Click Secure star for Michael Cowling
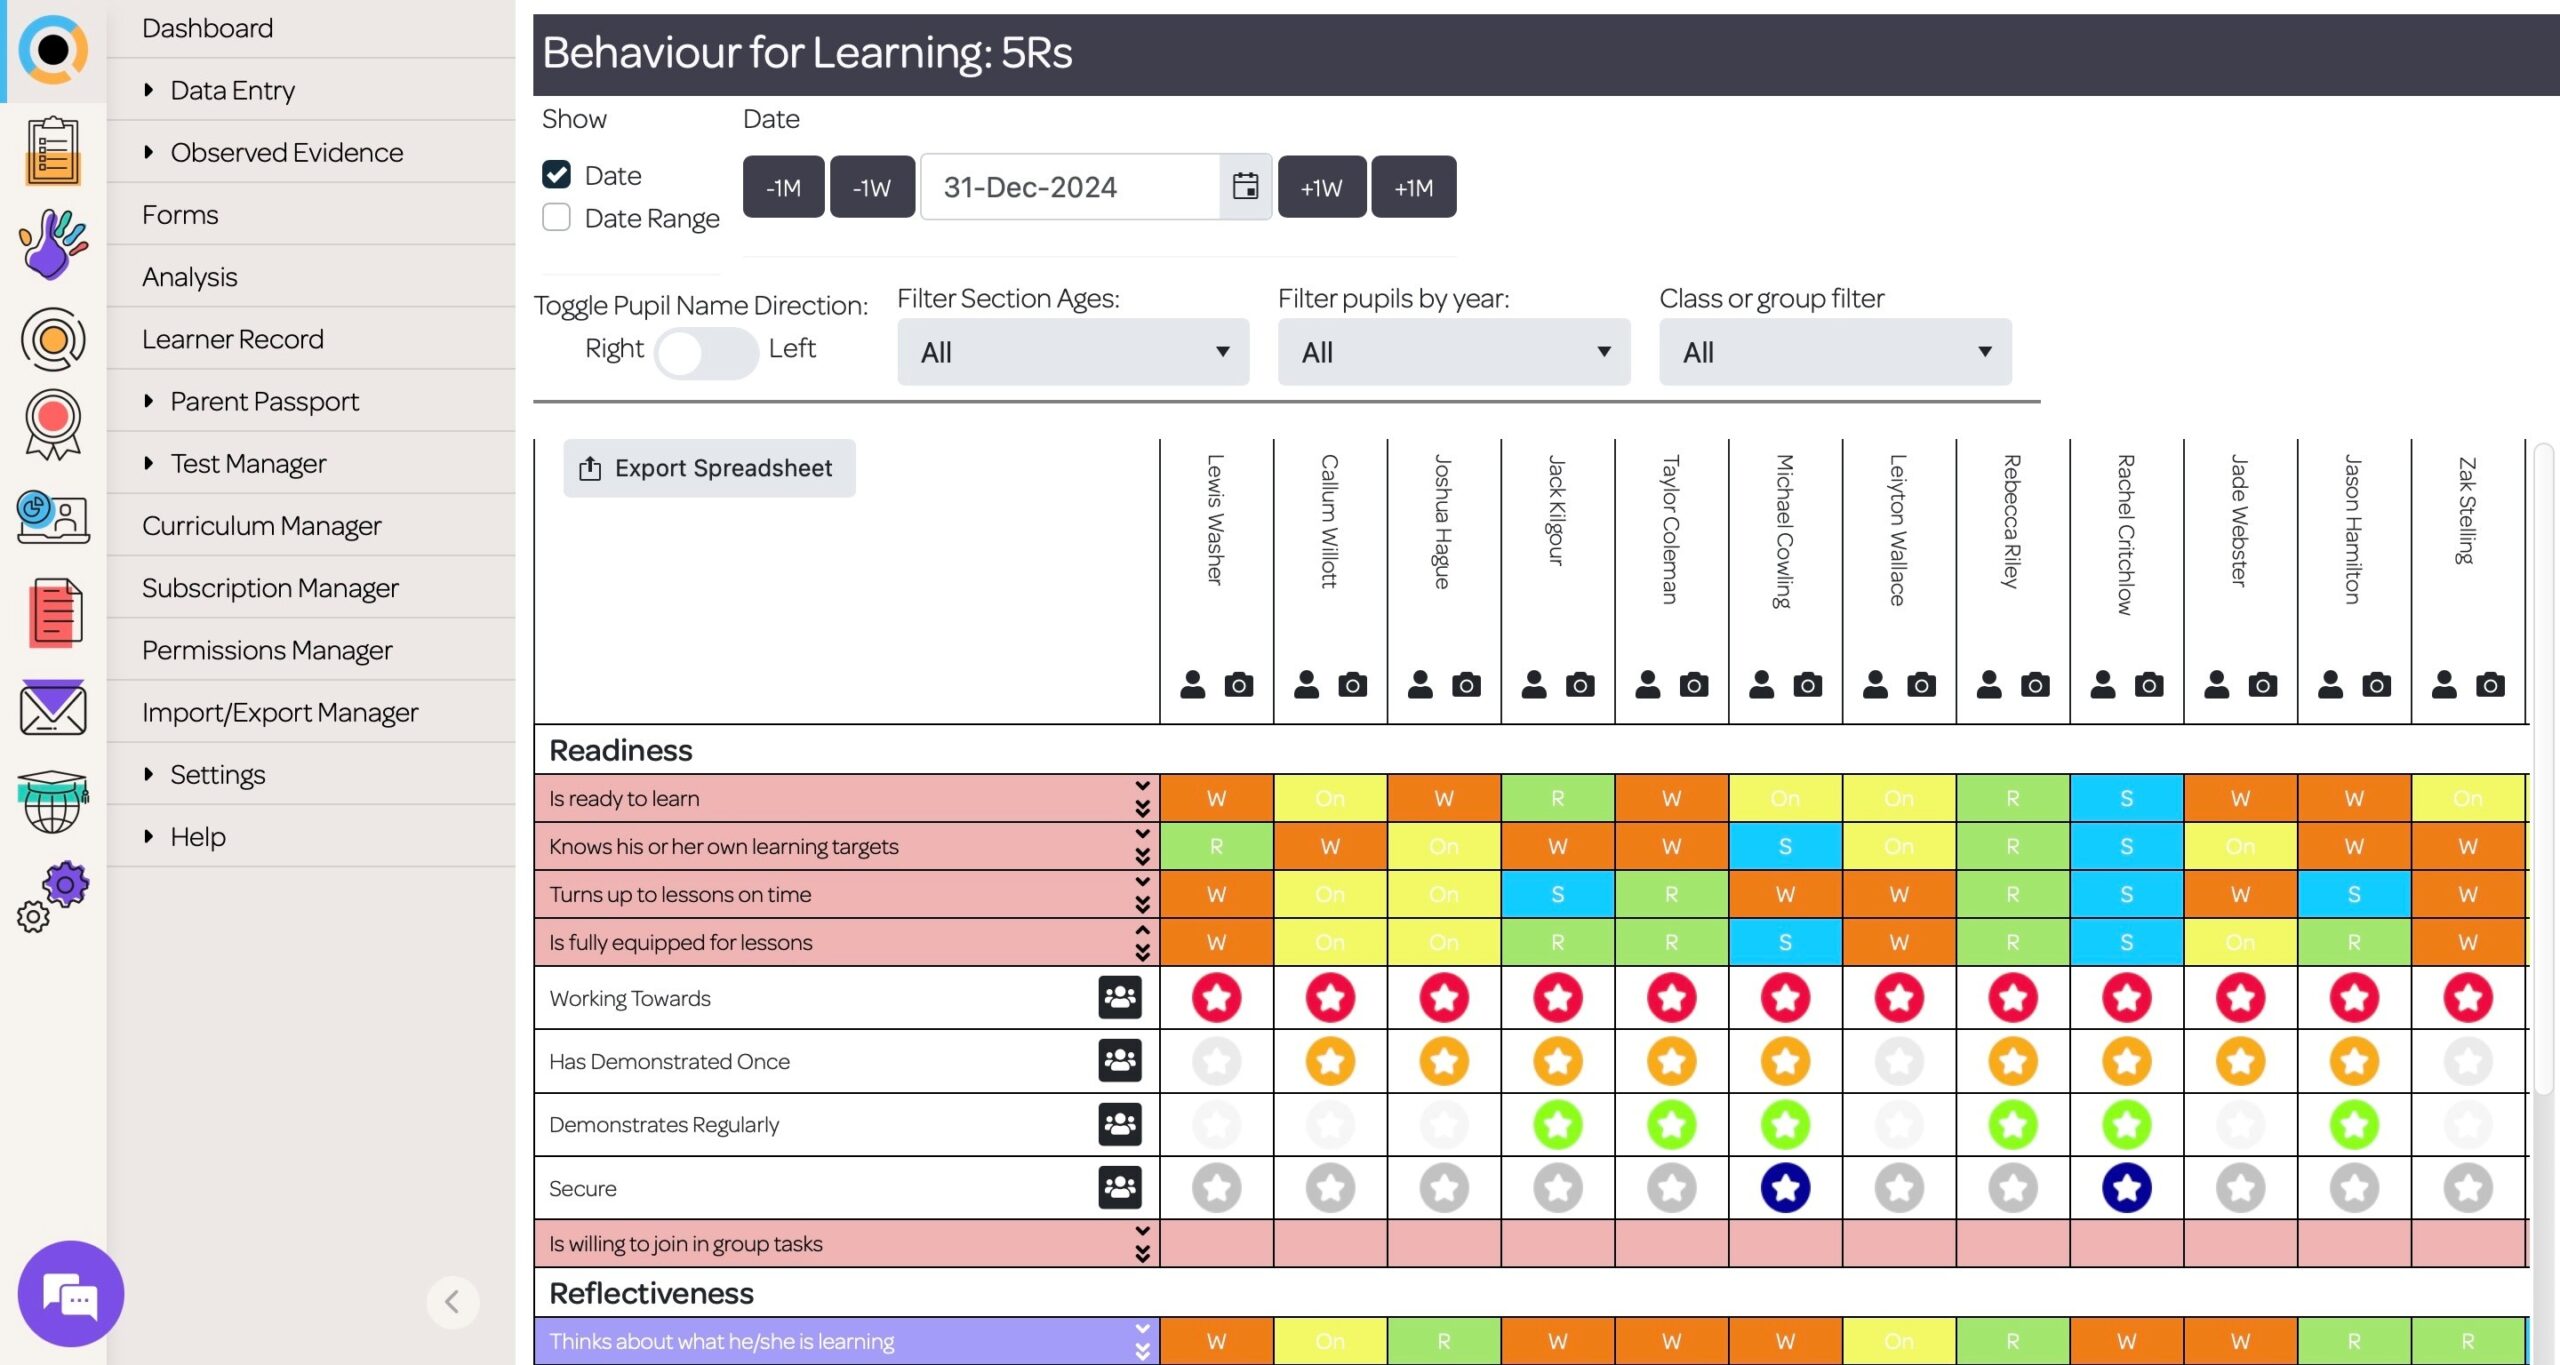 pos(1785,1188)
